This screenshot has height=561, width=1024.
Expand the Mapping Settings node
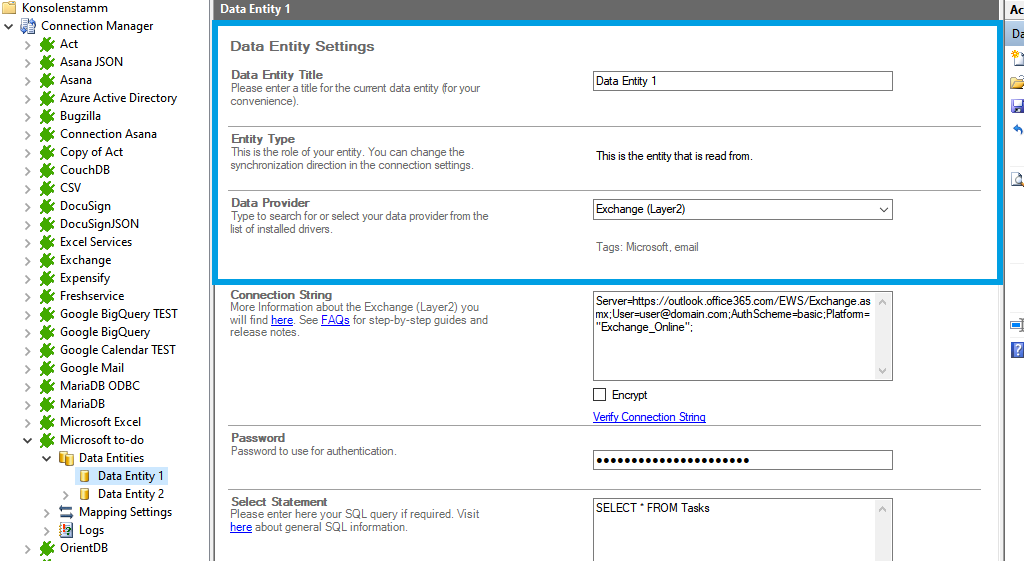47,512
